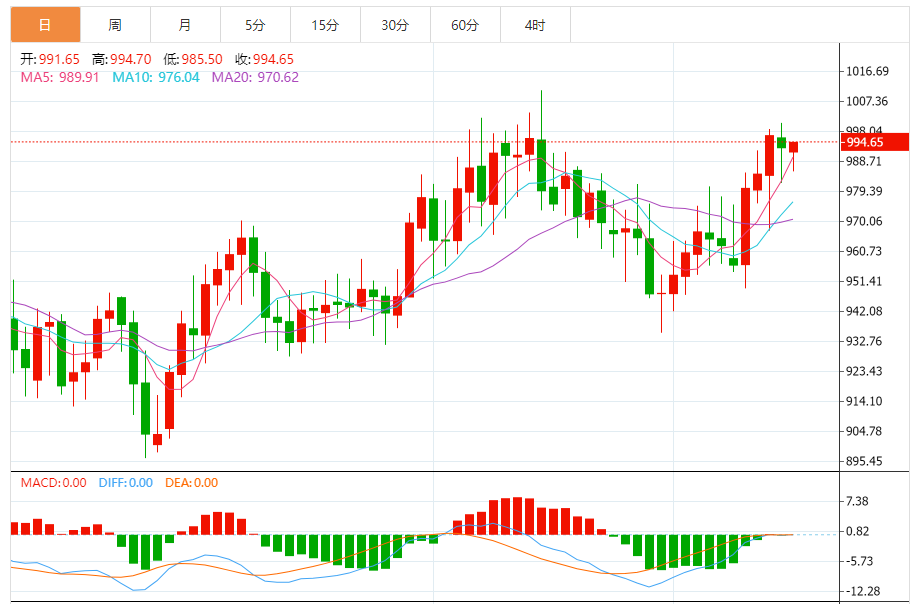The image size is (916, 604).
Task: Click the 低:985.50 low price value
Action: (x=193, y=59)
